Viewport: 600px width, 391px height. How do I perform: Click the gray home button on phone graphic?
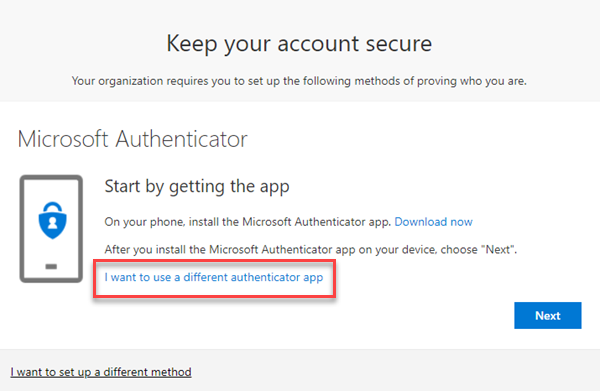51,266
